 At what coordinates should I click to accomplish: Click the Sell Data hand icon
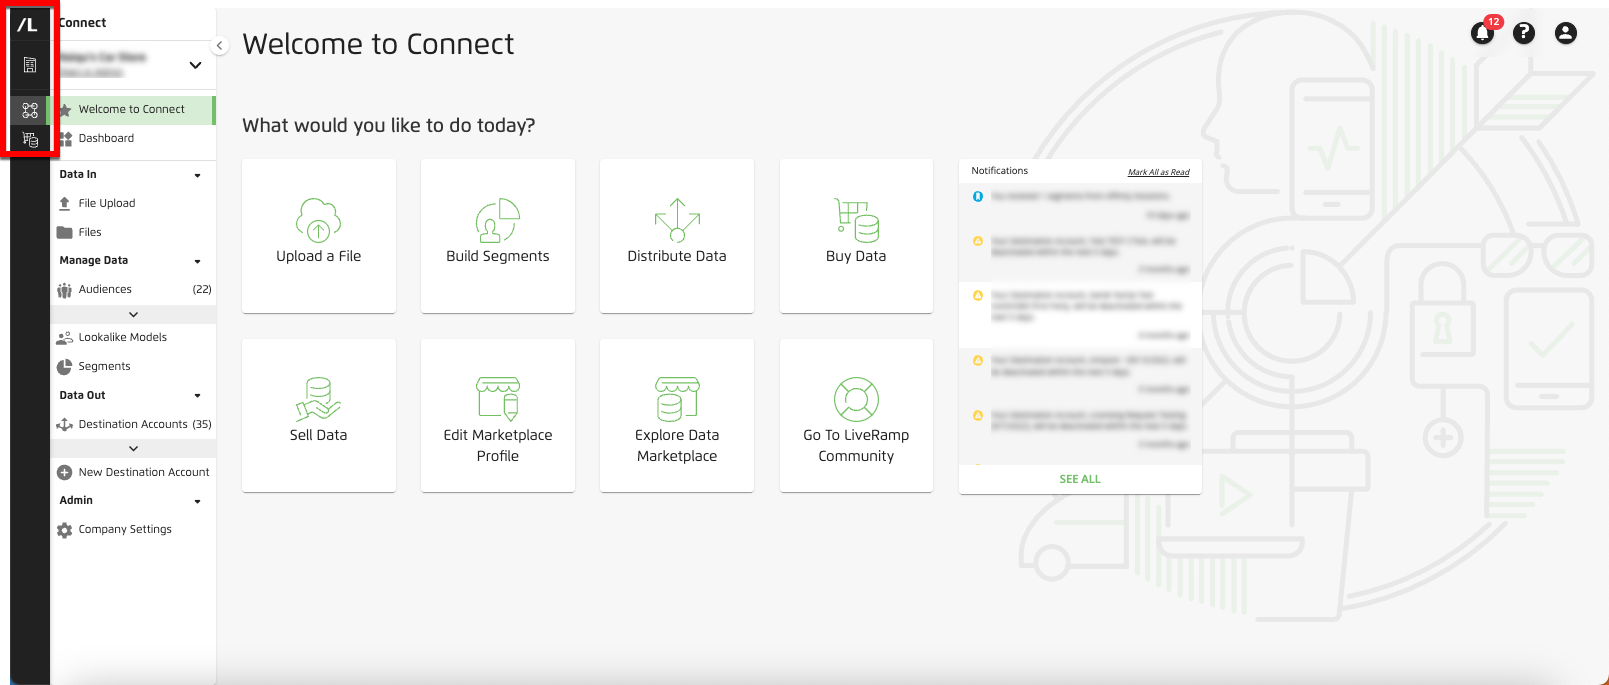pos(318,399)
